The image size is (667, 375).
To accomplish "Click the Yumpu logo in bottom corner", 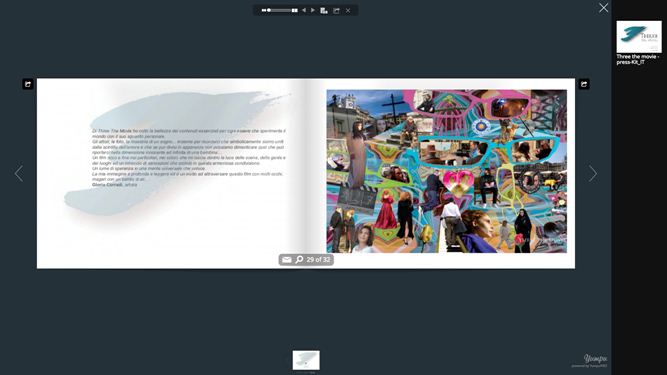I will 595,358.
